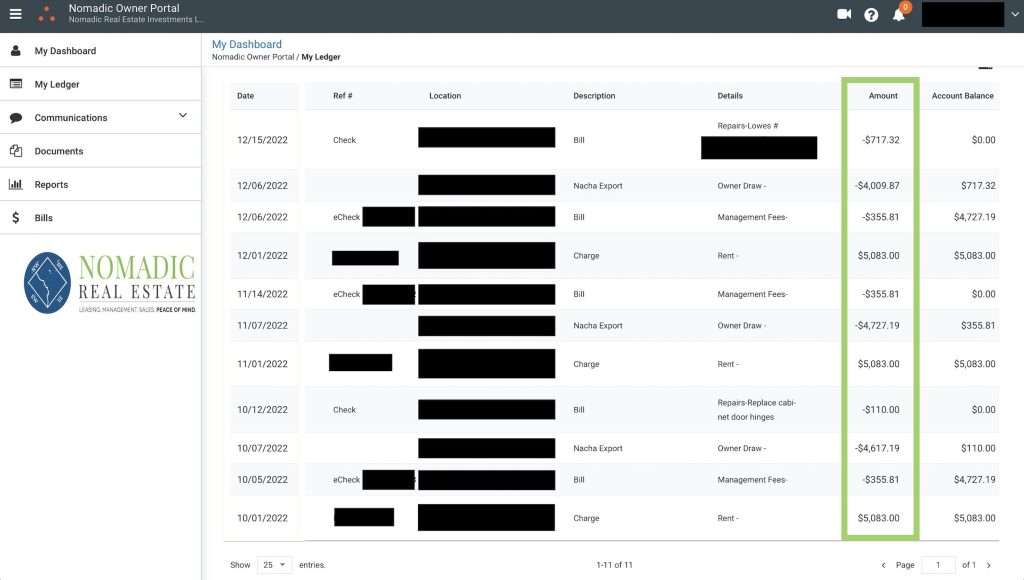This screenshot has height=580, width=1024.
Task: Open My Ledger in sidebar
Action: 57,84
